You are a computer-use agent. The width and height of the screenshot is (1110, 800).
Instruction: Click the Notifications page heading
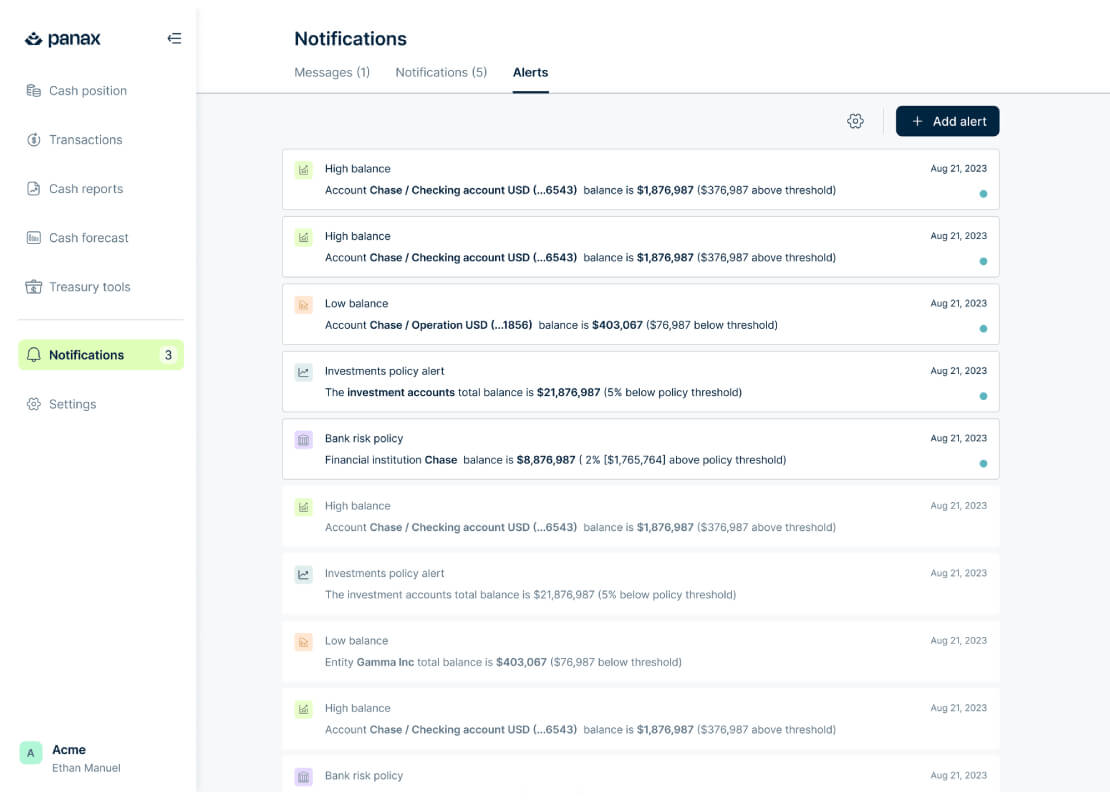[x=350, y=38]
